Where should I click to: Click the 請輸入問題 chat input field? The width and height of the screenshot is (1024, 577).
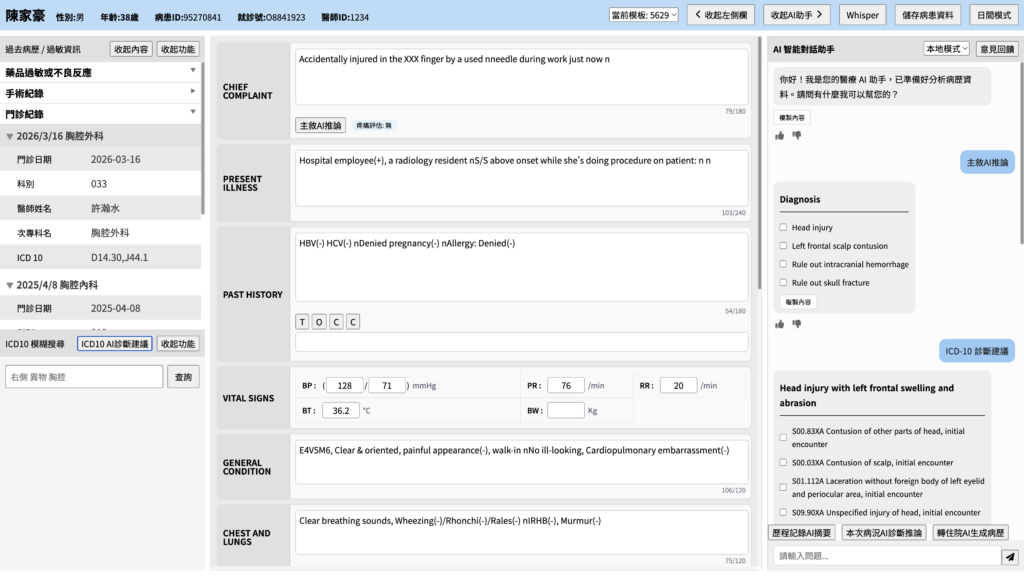click(887, 556)
